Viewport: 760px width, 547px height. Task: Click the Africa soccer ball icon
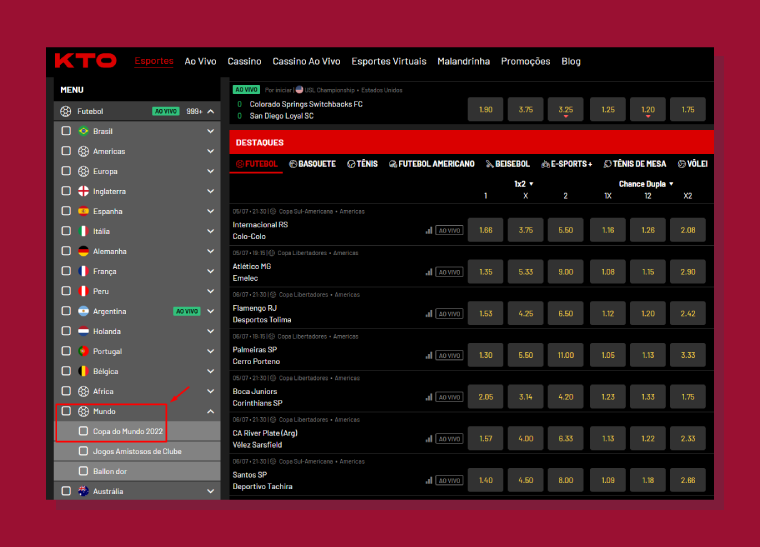(x=83, y=391)
